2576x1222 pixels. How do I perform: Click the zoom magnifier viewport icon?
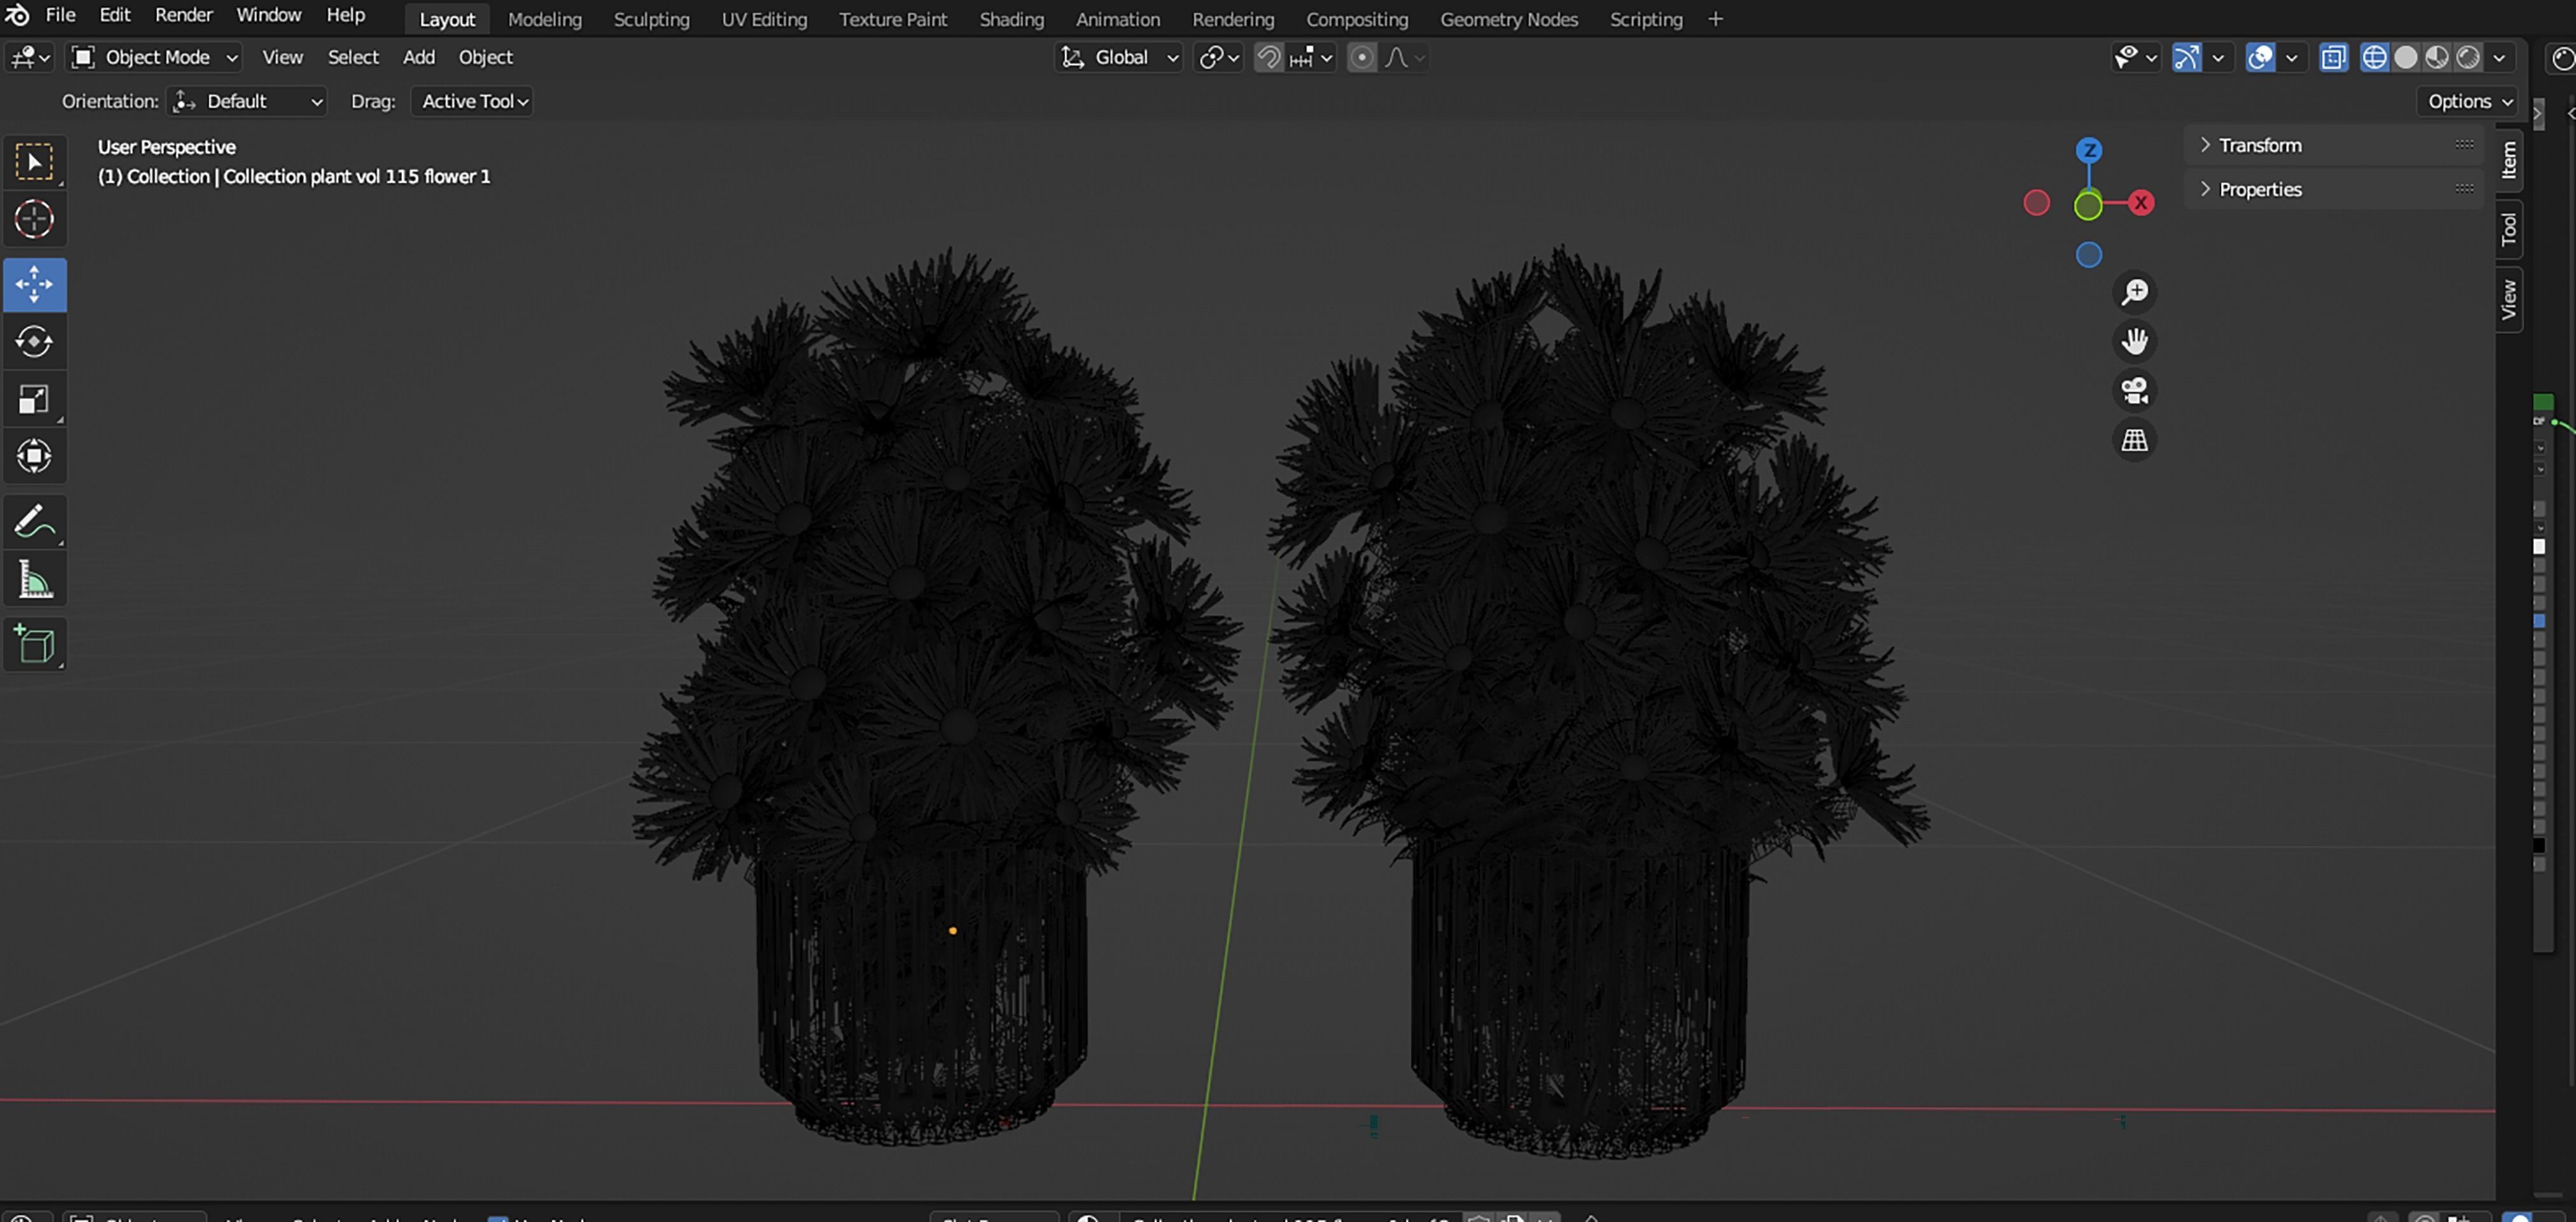coord(2134,292)
